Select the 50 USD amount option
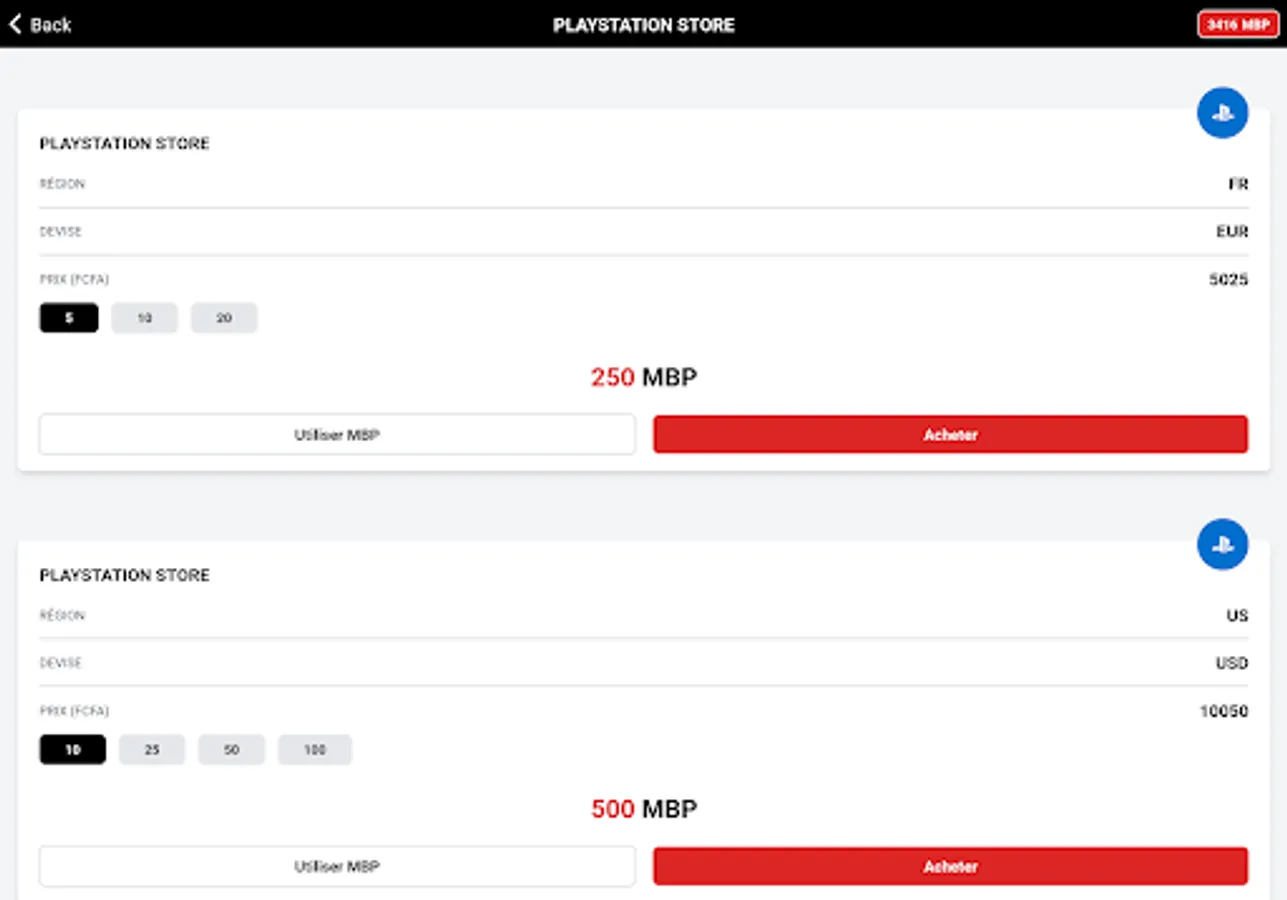This screenshot has height=900, width=1287. pyautogui.click(x=231, y=749)
